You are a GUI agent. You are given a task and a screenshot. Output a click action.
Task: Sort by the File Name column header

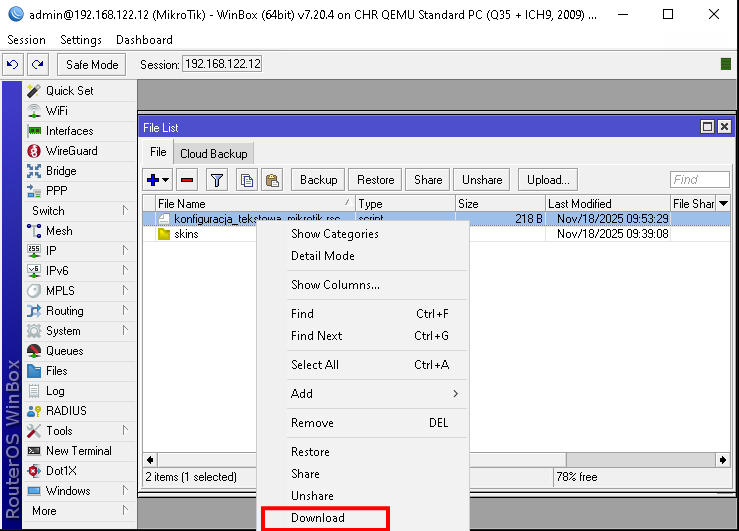click(255, 204)
